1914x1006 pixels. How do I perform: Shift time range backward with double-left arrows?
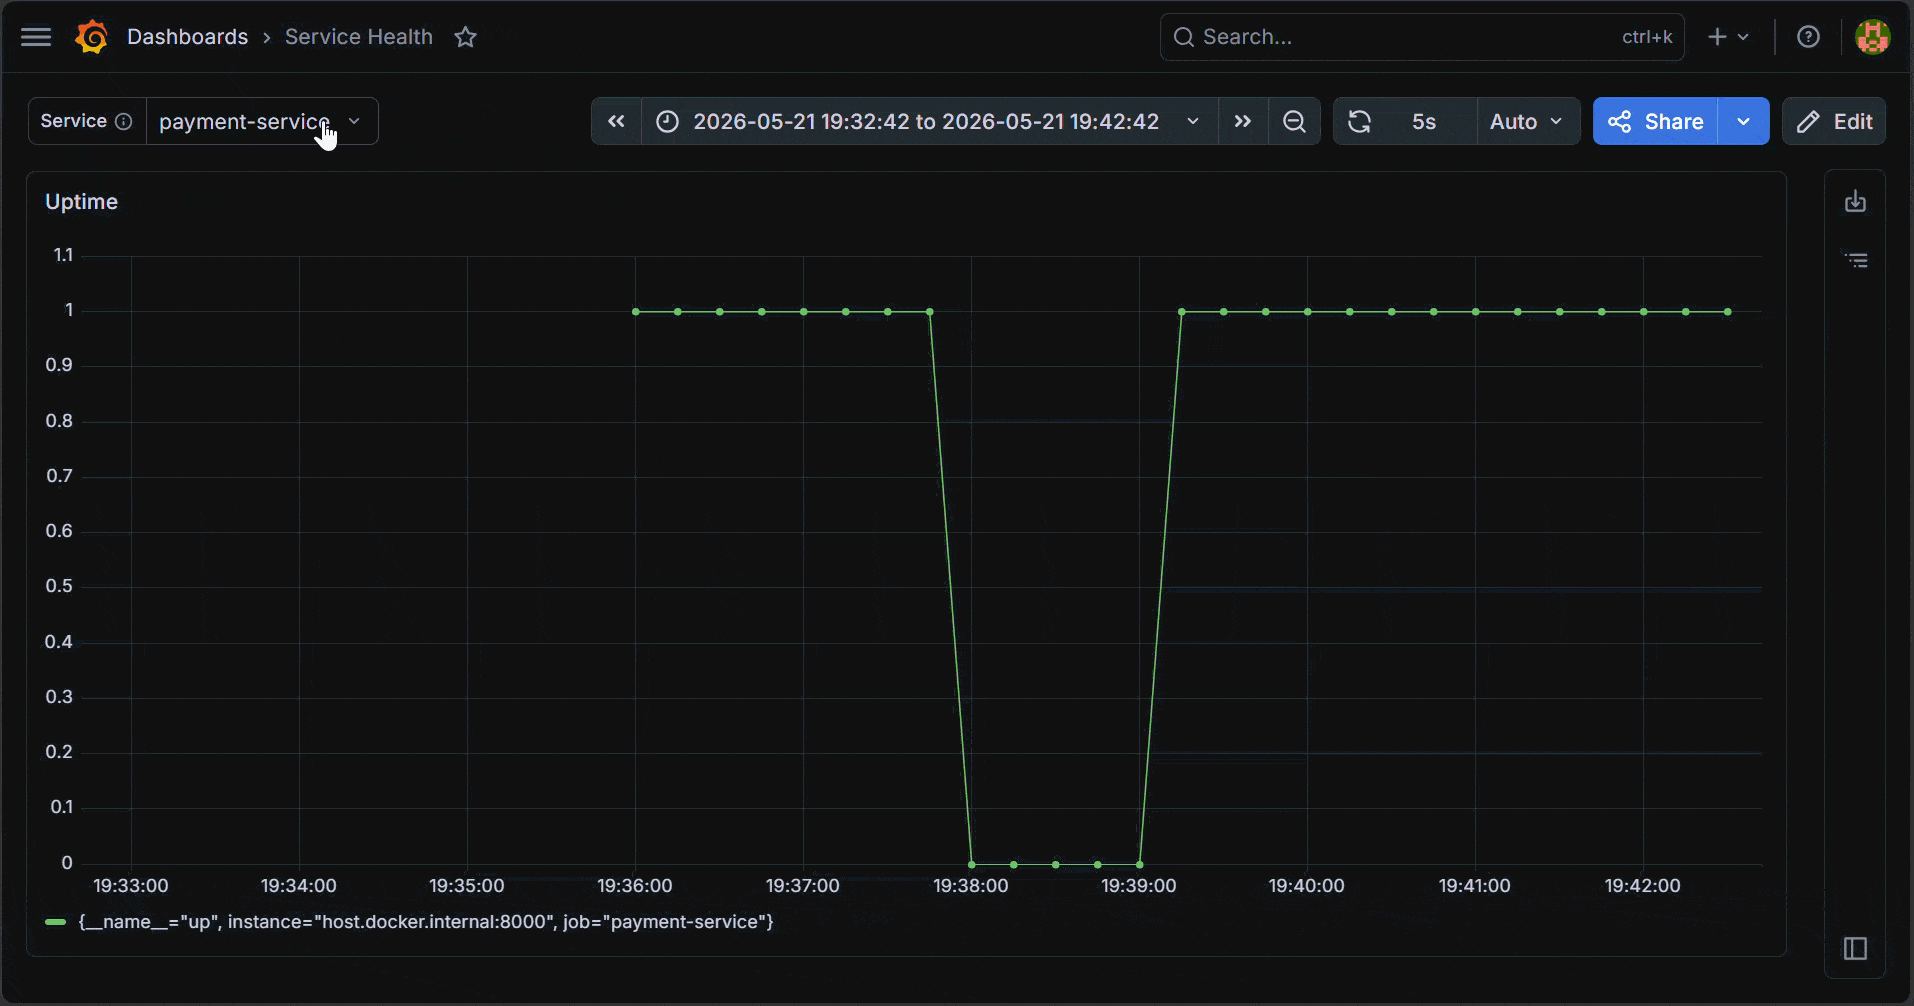(x=616, y=121)
